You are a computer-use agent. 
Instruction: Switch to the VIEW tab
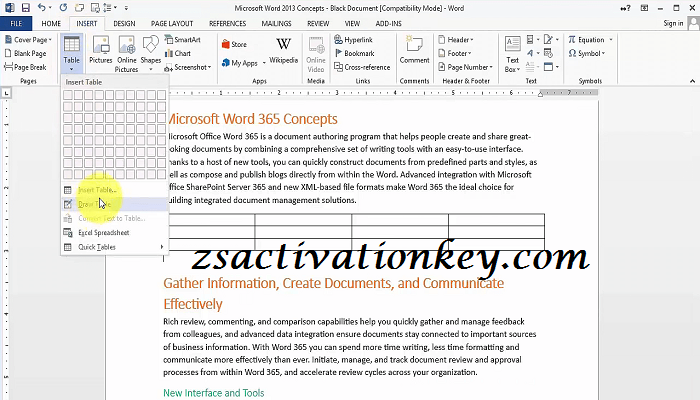(x=352, y=23)
